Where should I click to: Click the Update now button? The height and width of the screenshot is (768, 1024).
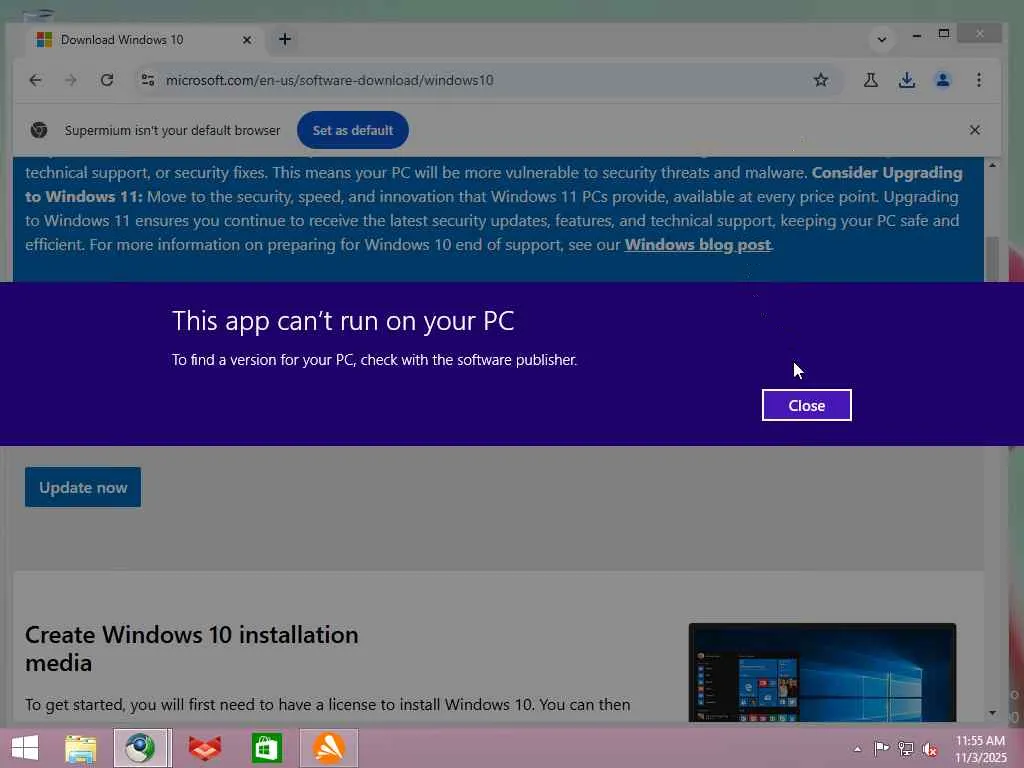click(x=83, y=487)
